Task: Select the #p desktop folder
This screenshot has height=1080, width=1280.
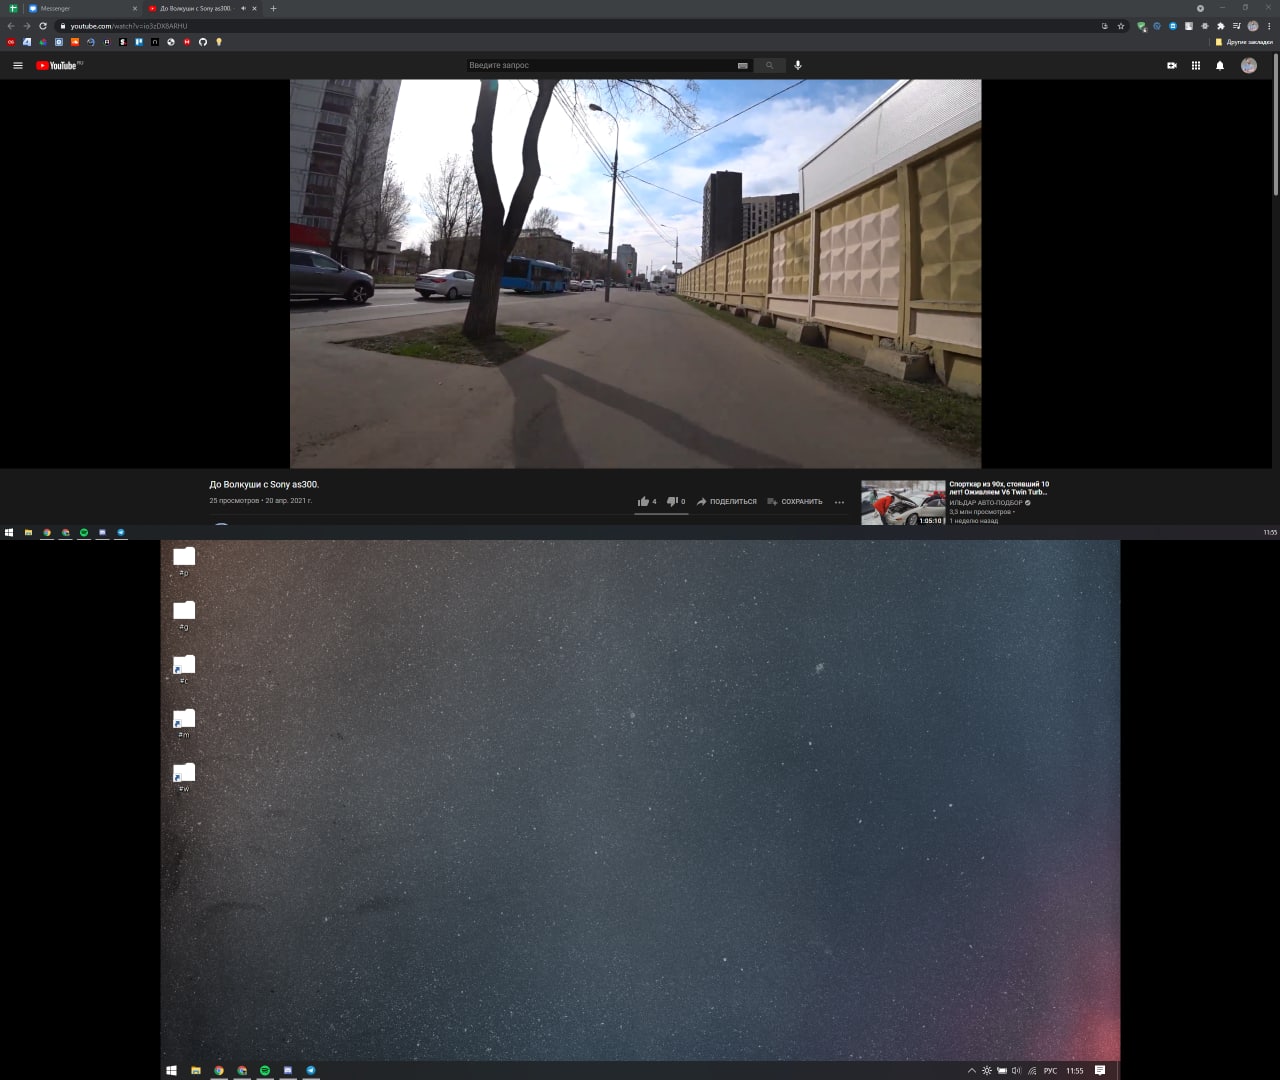Action: pos(184,561)
